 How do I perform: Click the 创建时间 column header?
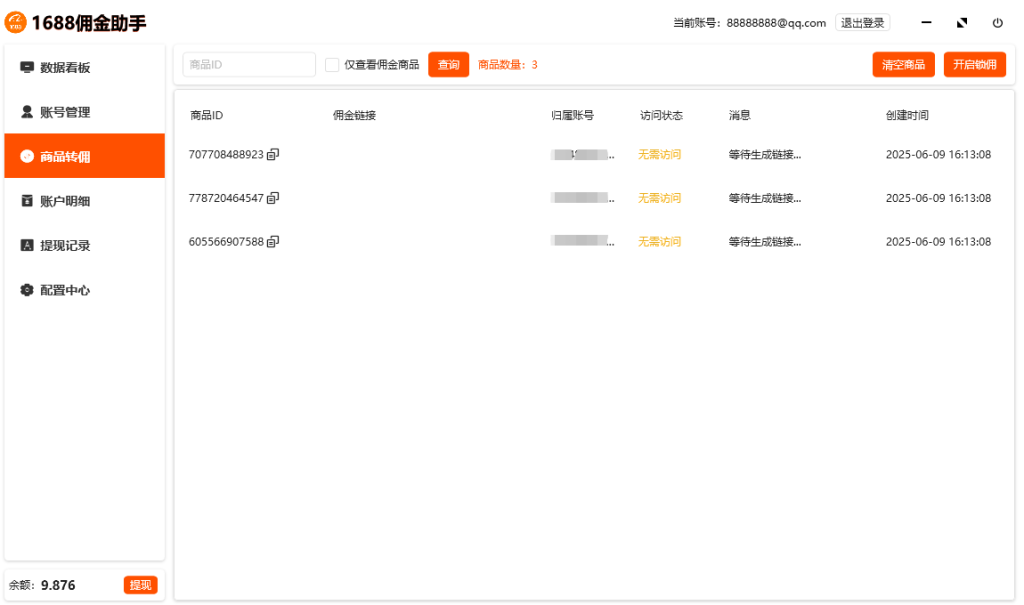[x=907, y=115]
